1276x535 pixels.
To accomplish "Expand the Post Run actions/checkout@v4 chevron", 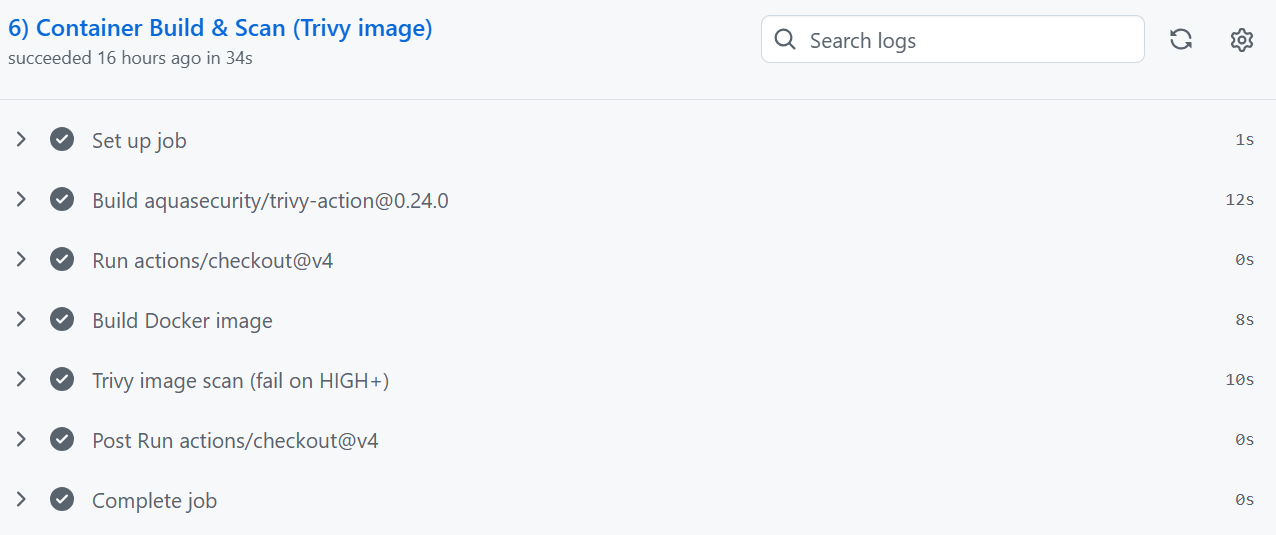I will pyautogui.click(x=21, y=440).
